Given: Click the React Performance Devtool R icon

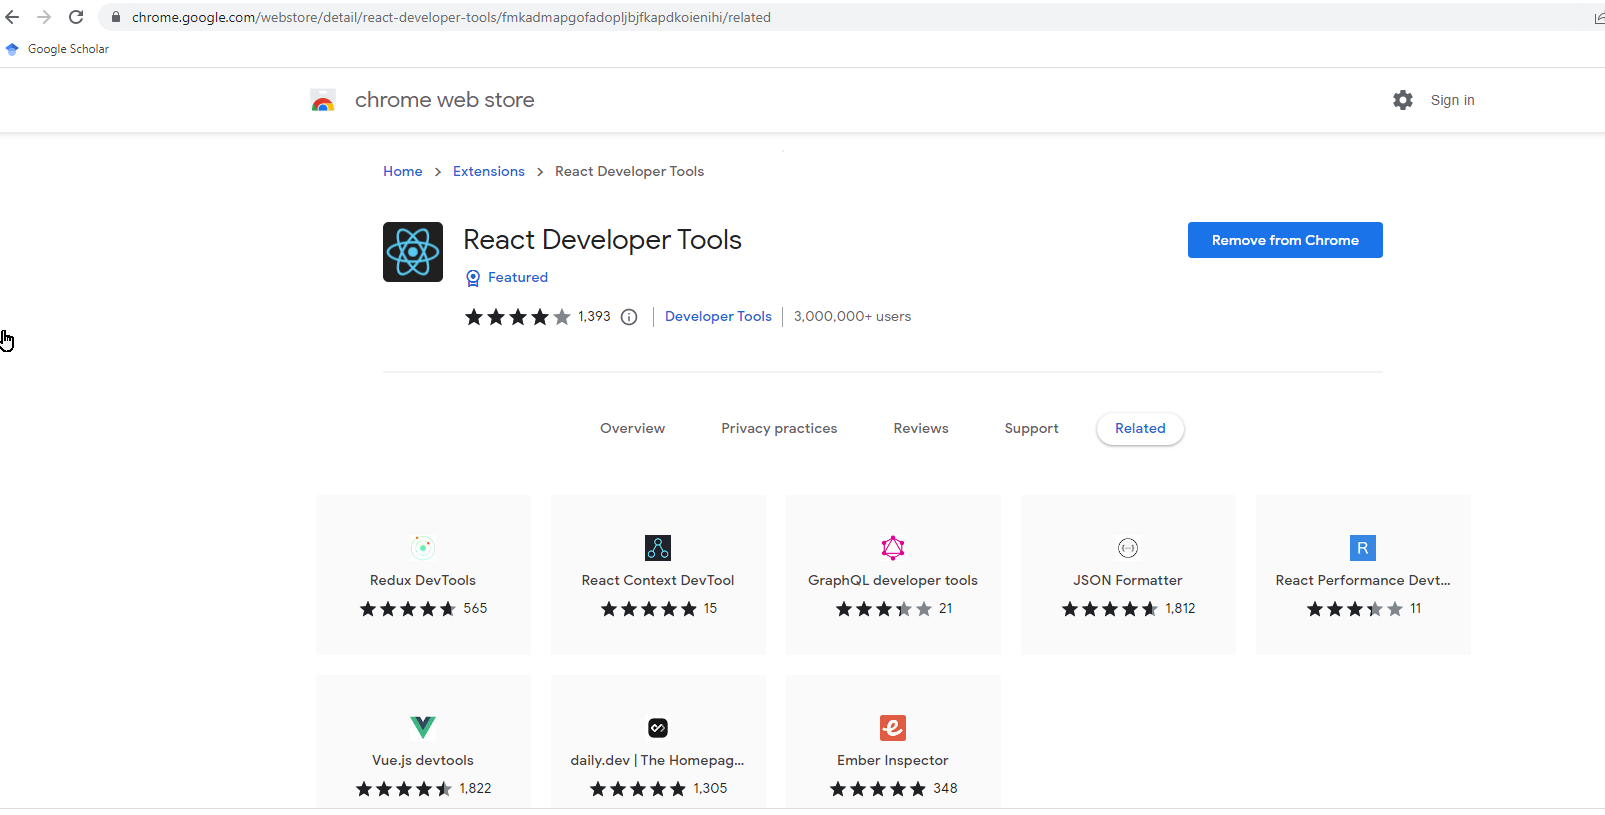Looking at the screenshot, I should (x=1363, y=547).
